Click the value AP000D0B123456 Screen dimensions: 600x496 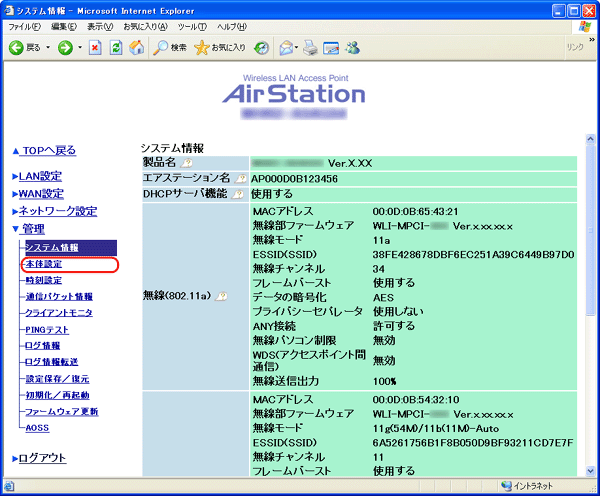(x=294, y=179)
